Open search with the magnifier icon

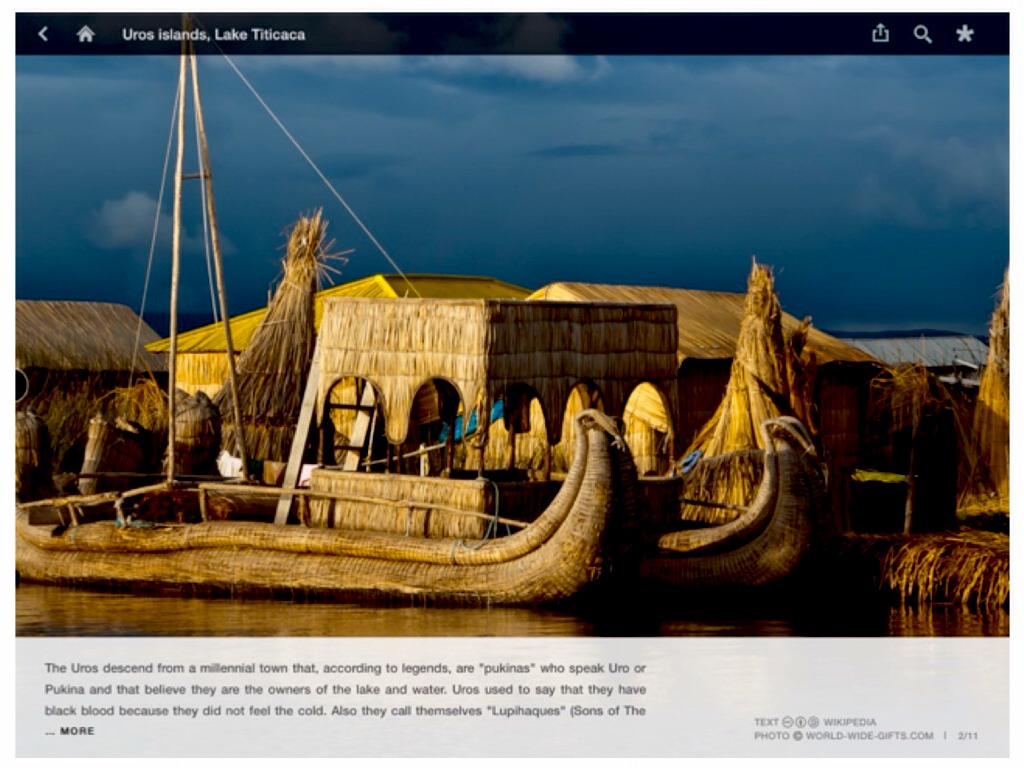[x=922, y=34]
